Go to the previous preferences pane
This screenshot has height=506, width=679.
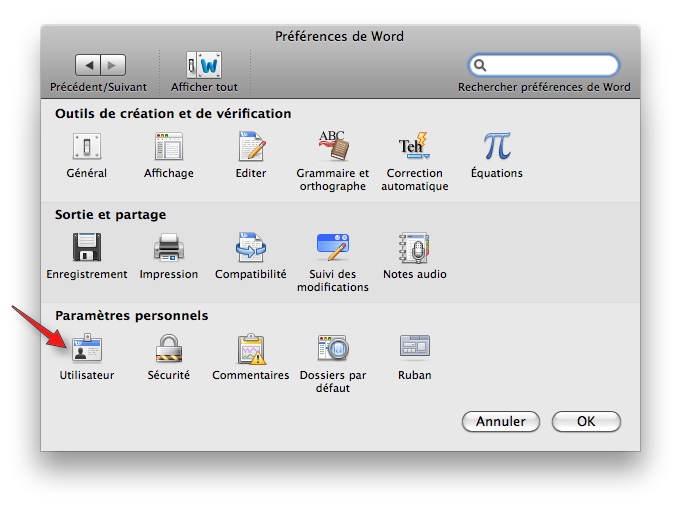(88, 65)
